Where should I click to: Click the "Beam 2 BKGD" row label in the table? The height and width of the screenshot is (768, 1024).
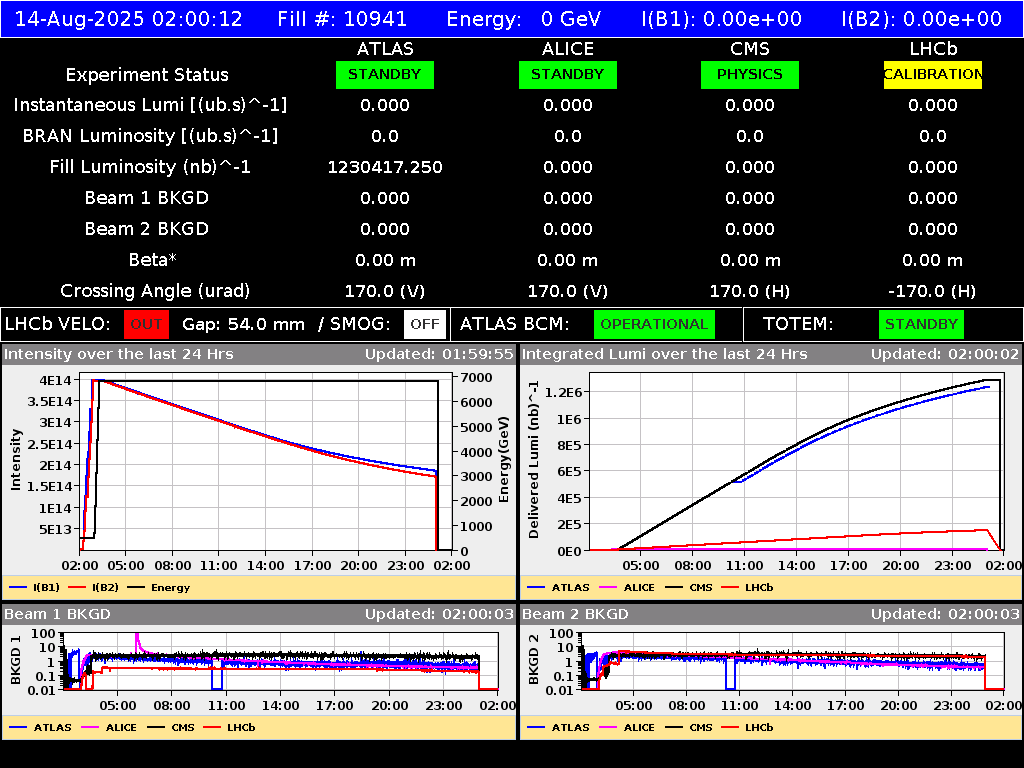pos(147,229)
